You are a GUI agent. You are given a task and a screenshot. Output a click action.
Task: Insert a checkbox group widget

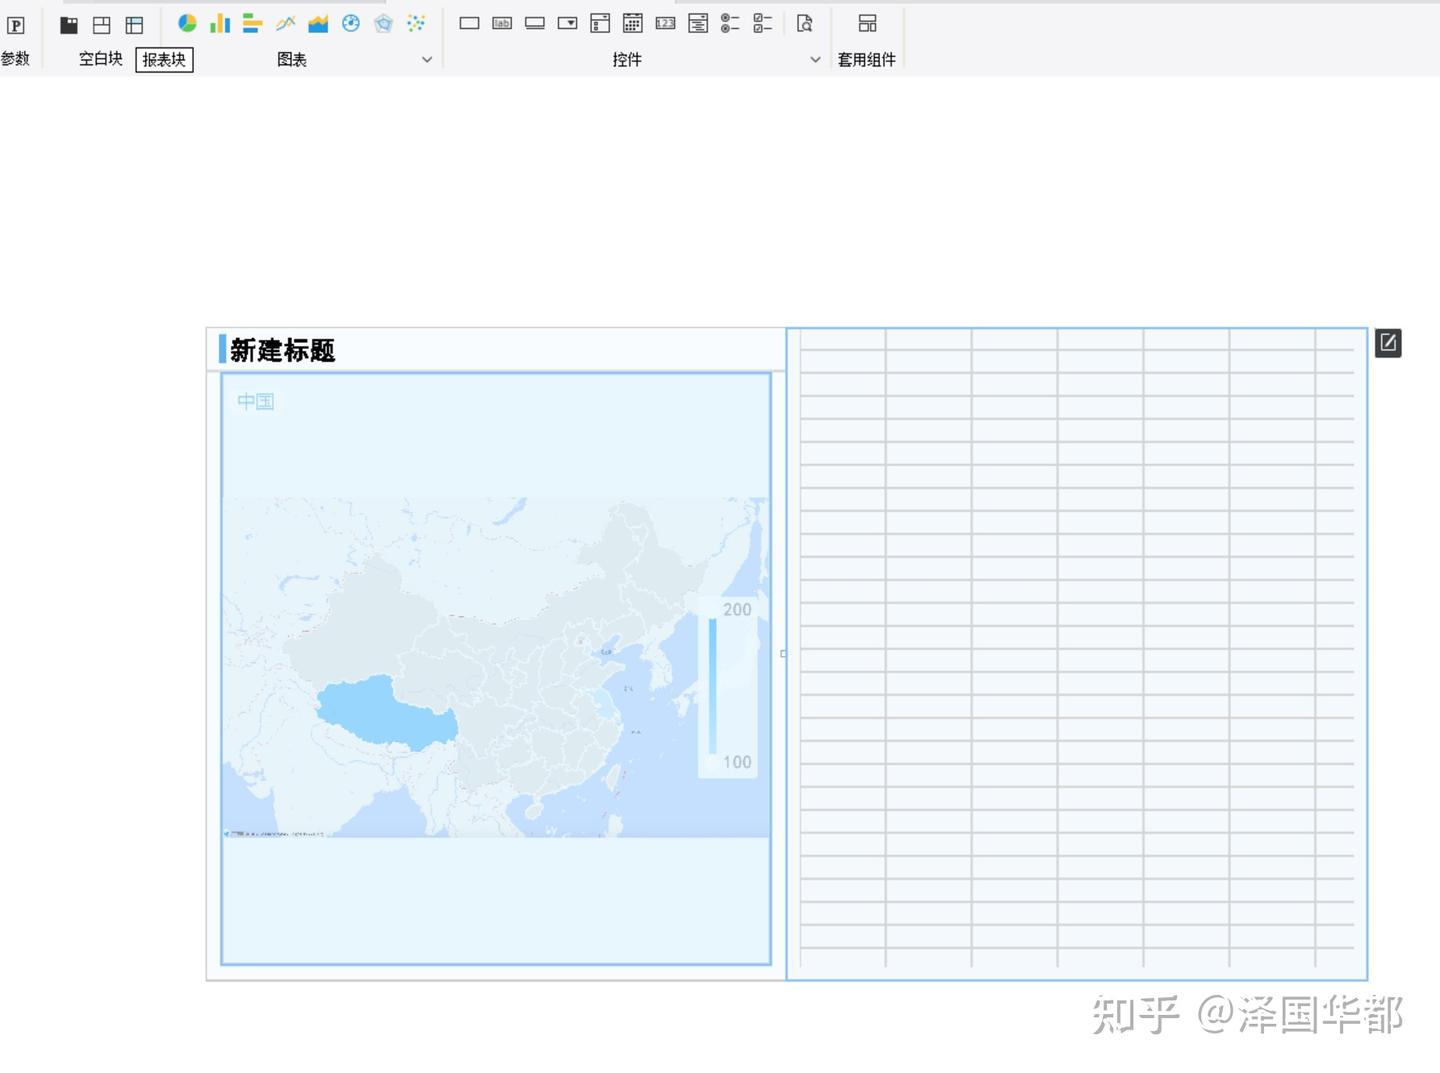(762, 23)
